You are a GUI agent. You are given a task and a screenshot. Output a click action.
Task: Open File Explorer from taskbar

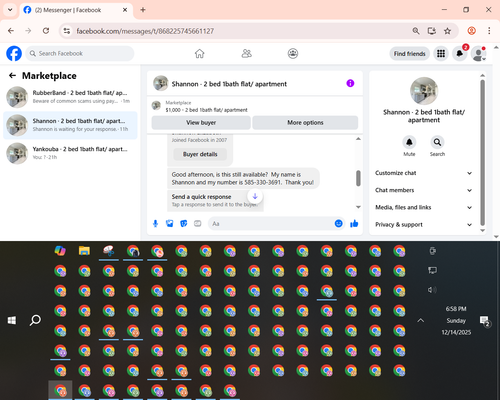point(84,251)
